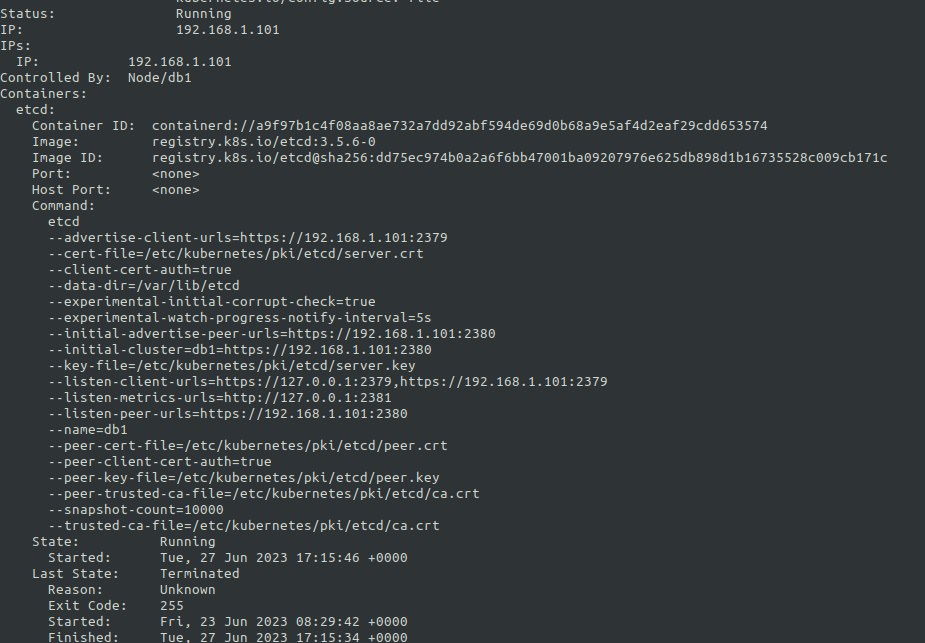Click the Exit Code 255 value
925x643 pixels.
tap(171, 606)
